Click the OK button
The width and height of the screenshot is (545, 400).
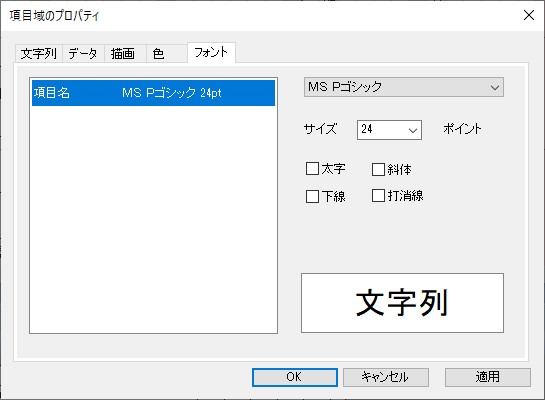tap(295, 377)
